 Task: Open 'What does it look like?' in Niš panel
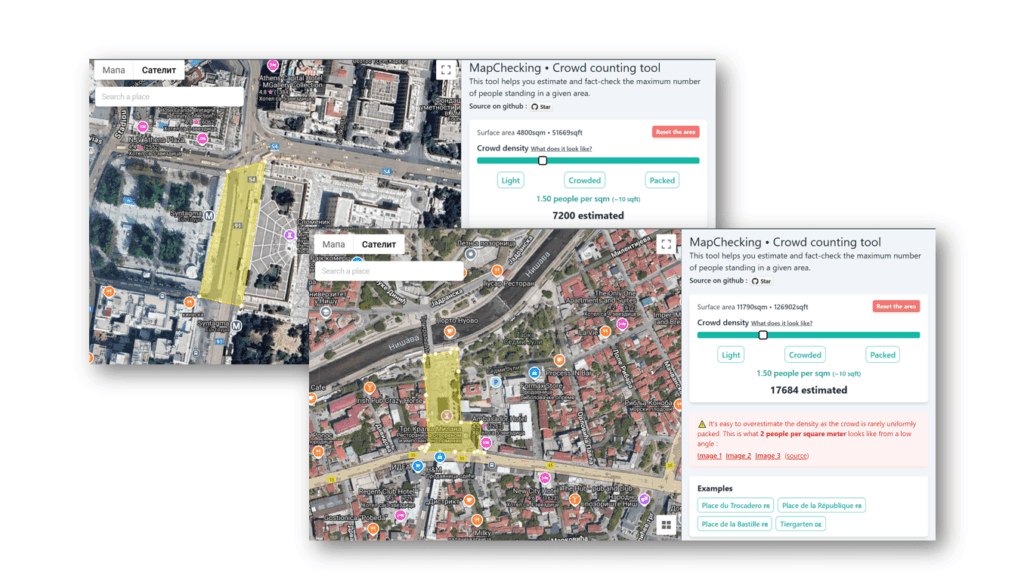coord(782,323)
